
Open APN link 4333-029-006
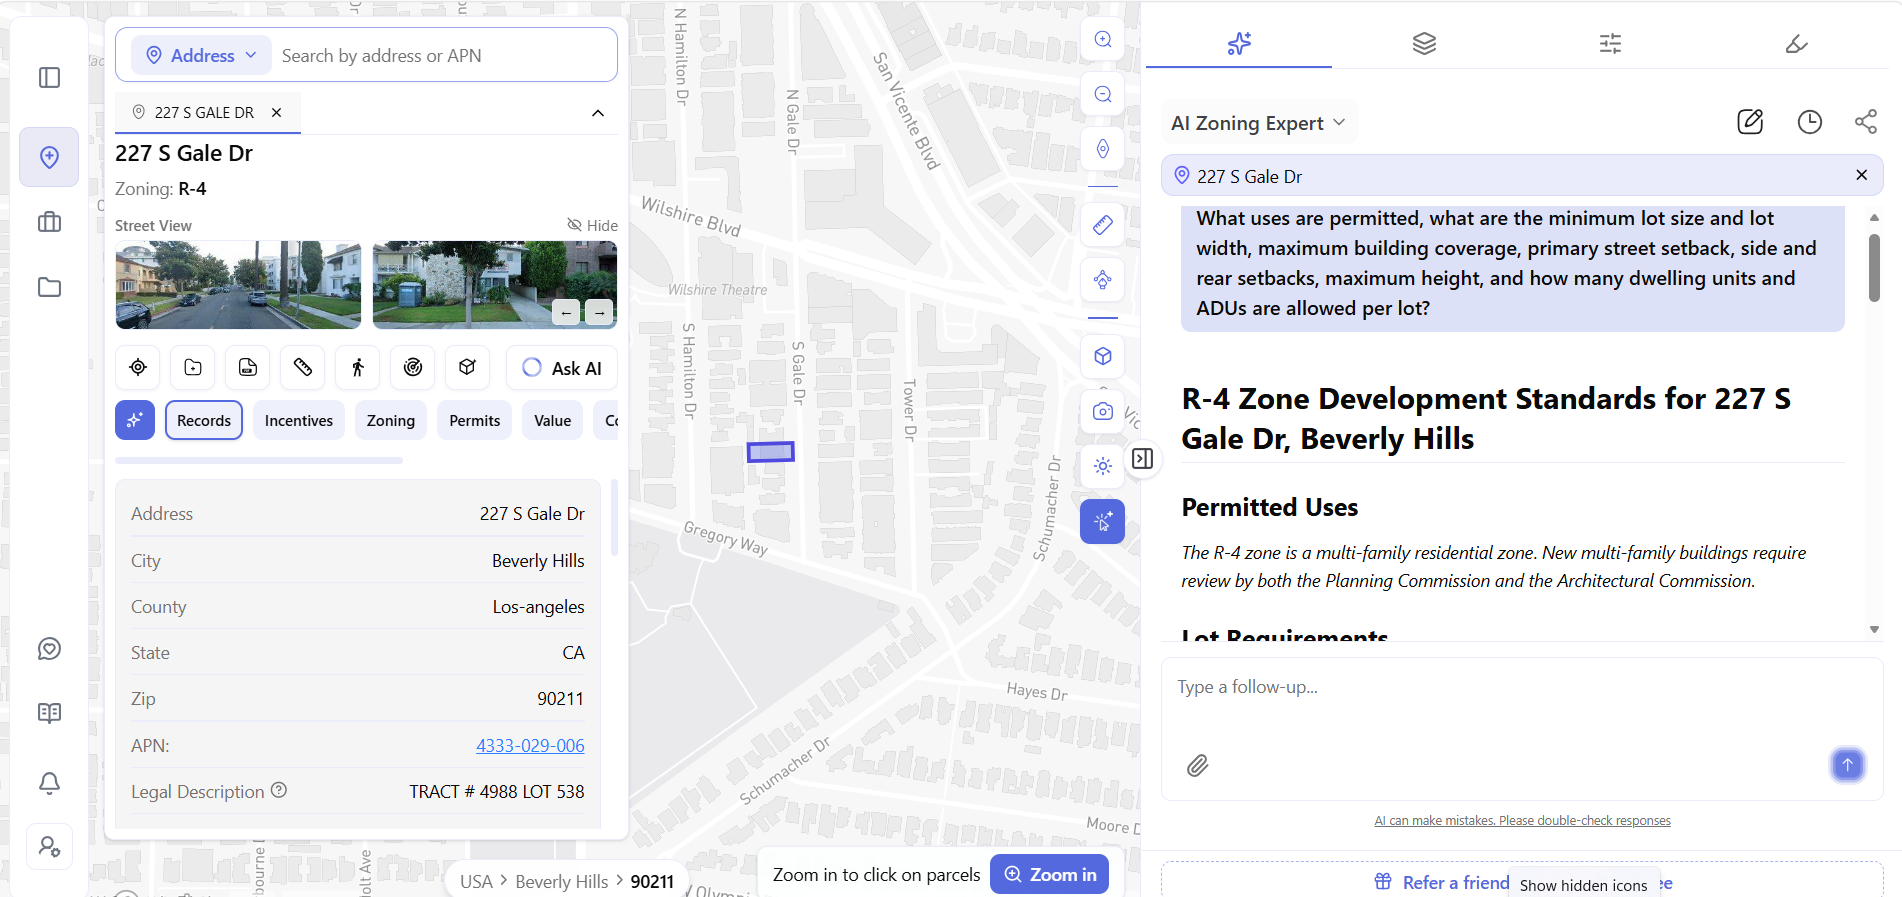pos(530,746)
